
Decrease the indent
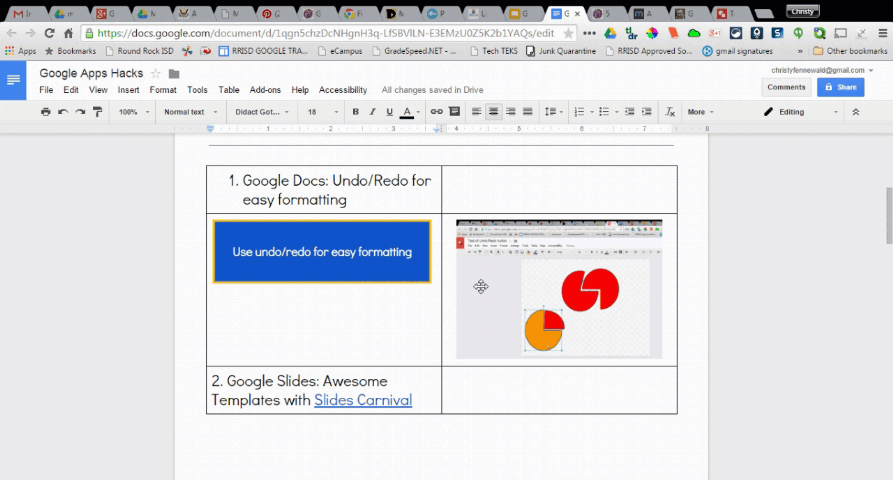coord(629,112)
